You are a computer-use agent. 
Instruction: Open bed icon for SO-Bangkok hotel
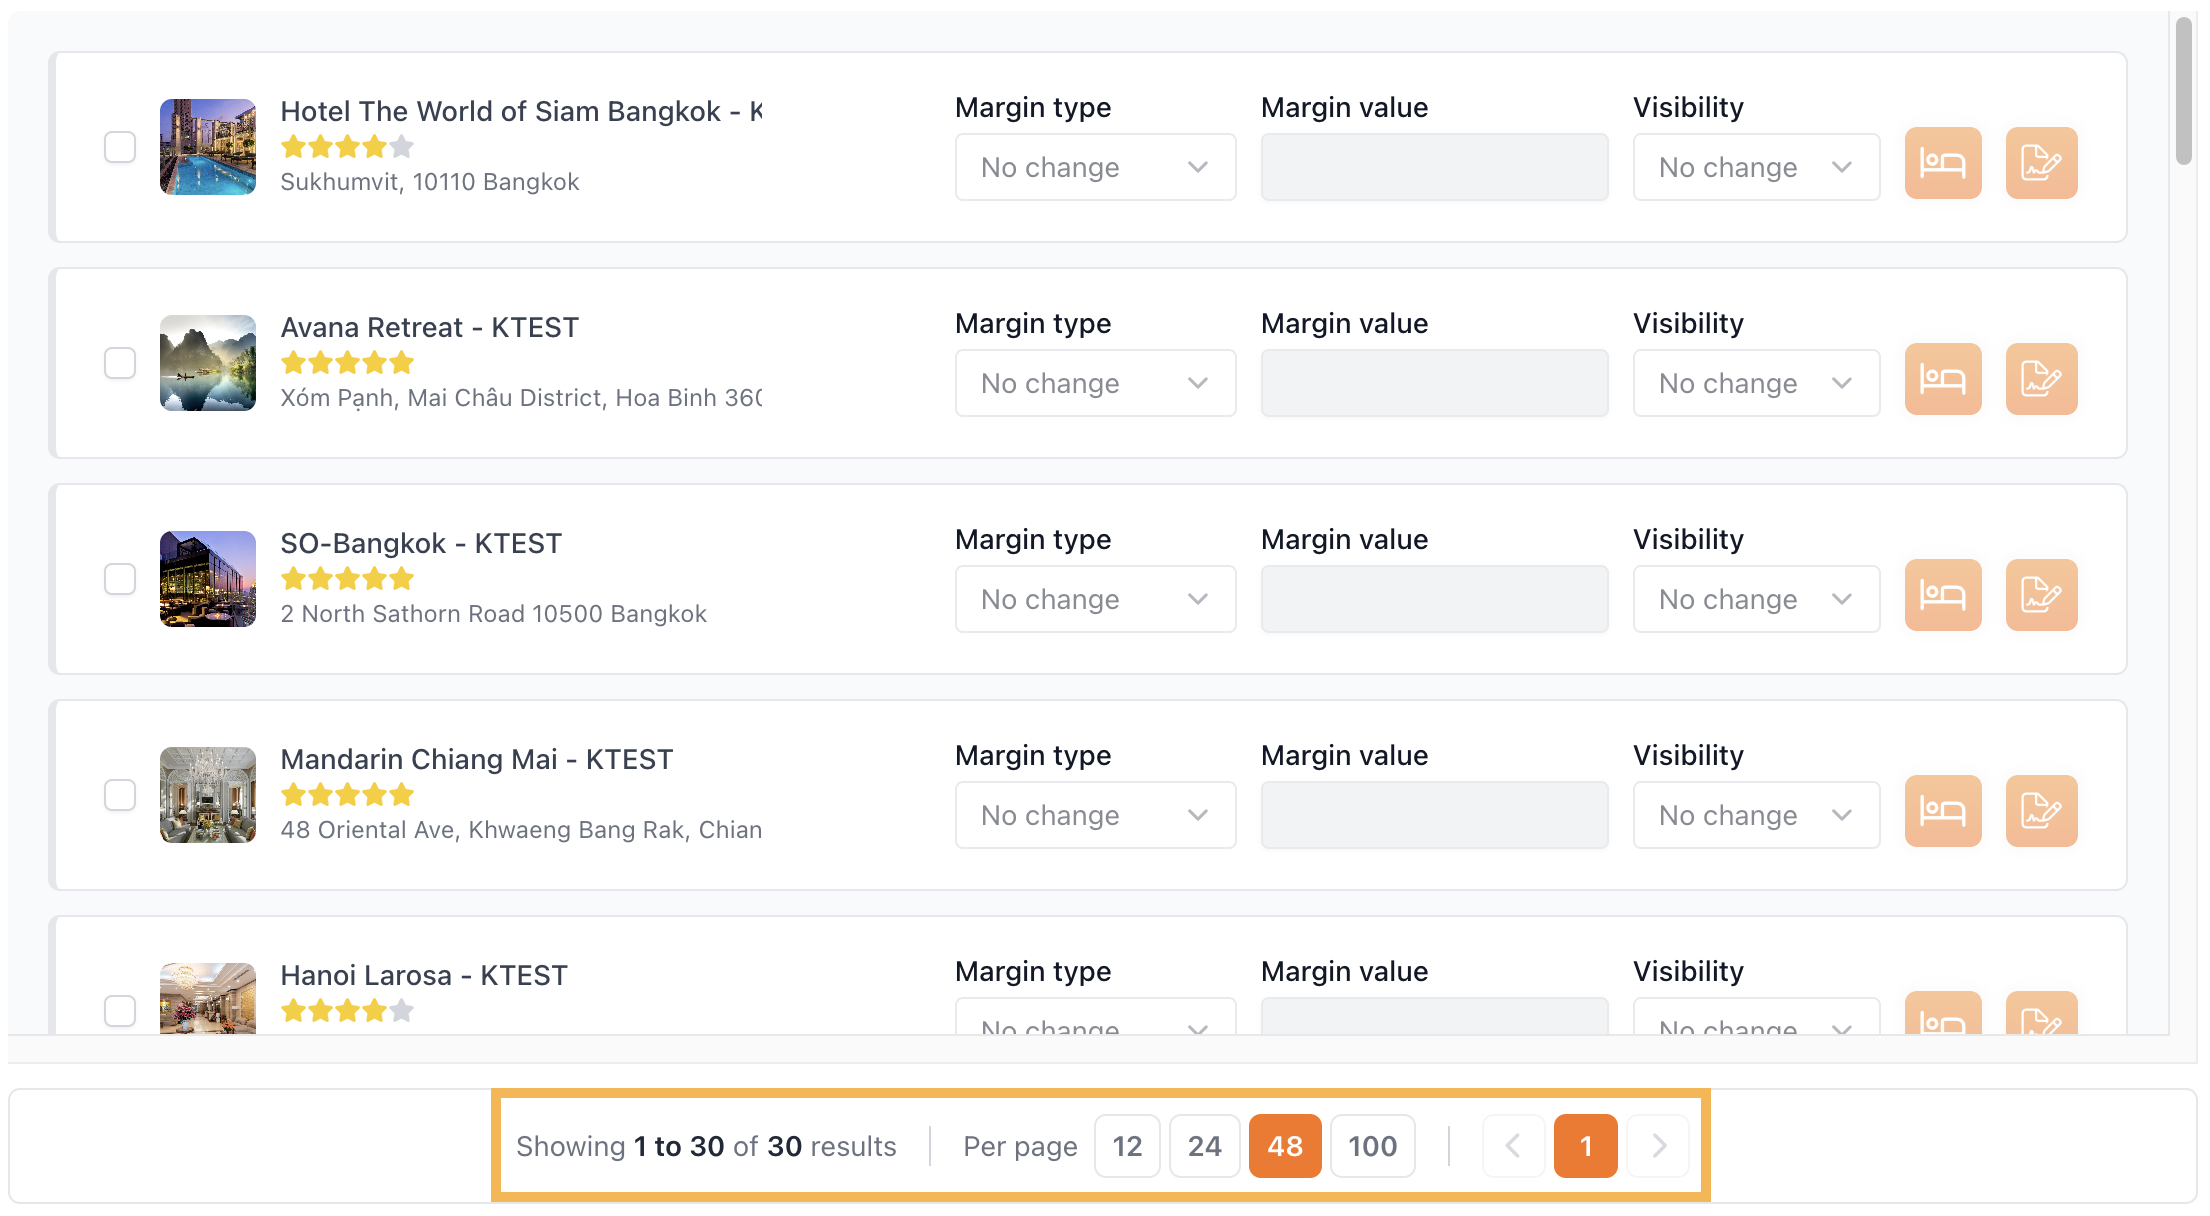click(1942, 595)
